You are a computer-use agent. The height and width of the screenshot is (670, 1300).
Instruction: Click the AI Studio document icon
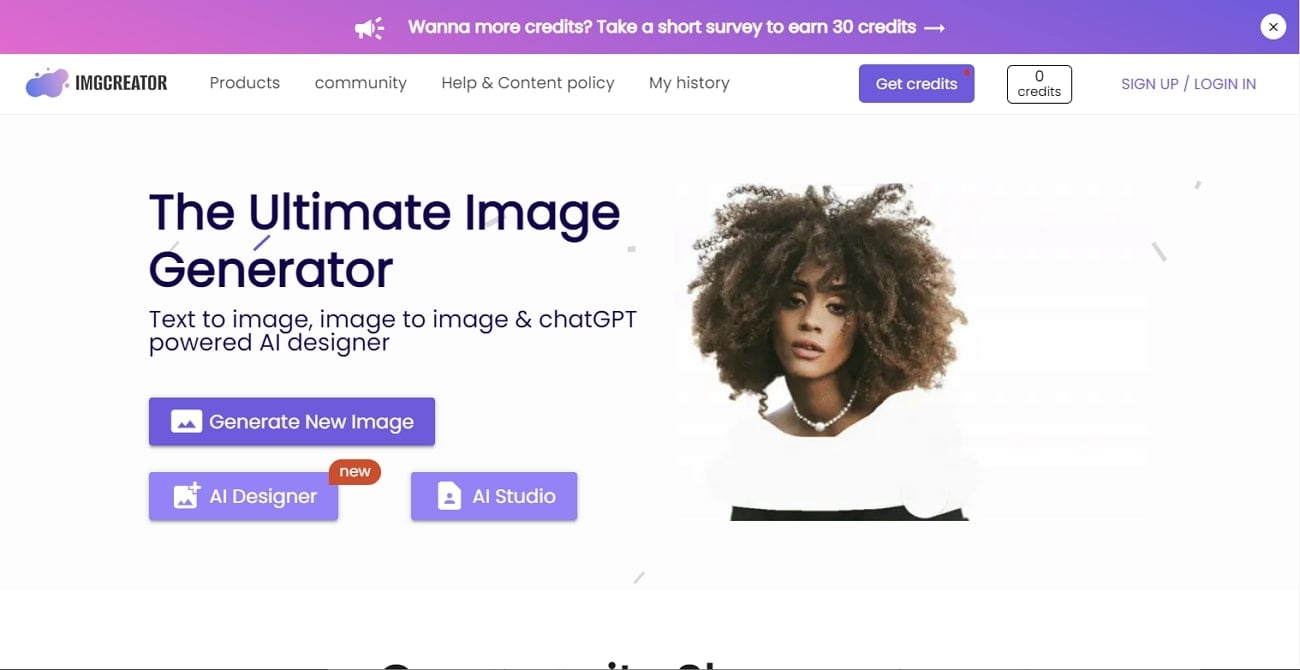(449, 496)
